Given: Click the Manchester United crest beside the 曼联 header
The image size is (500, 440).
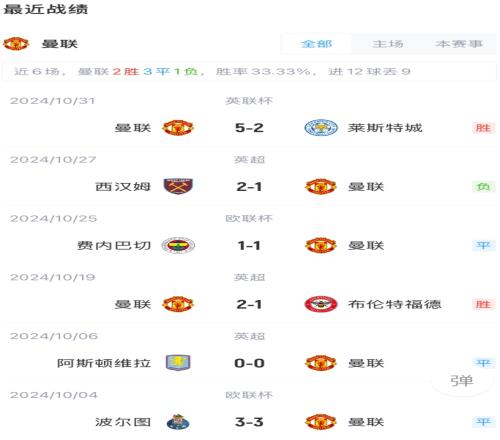Looking at the screenshot, I should [16, 44].
